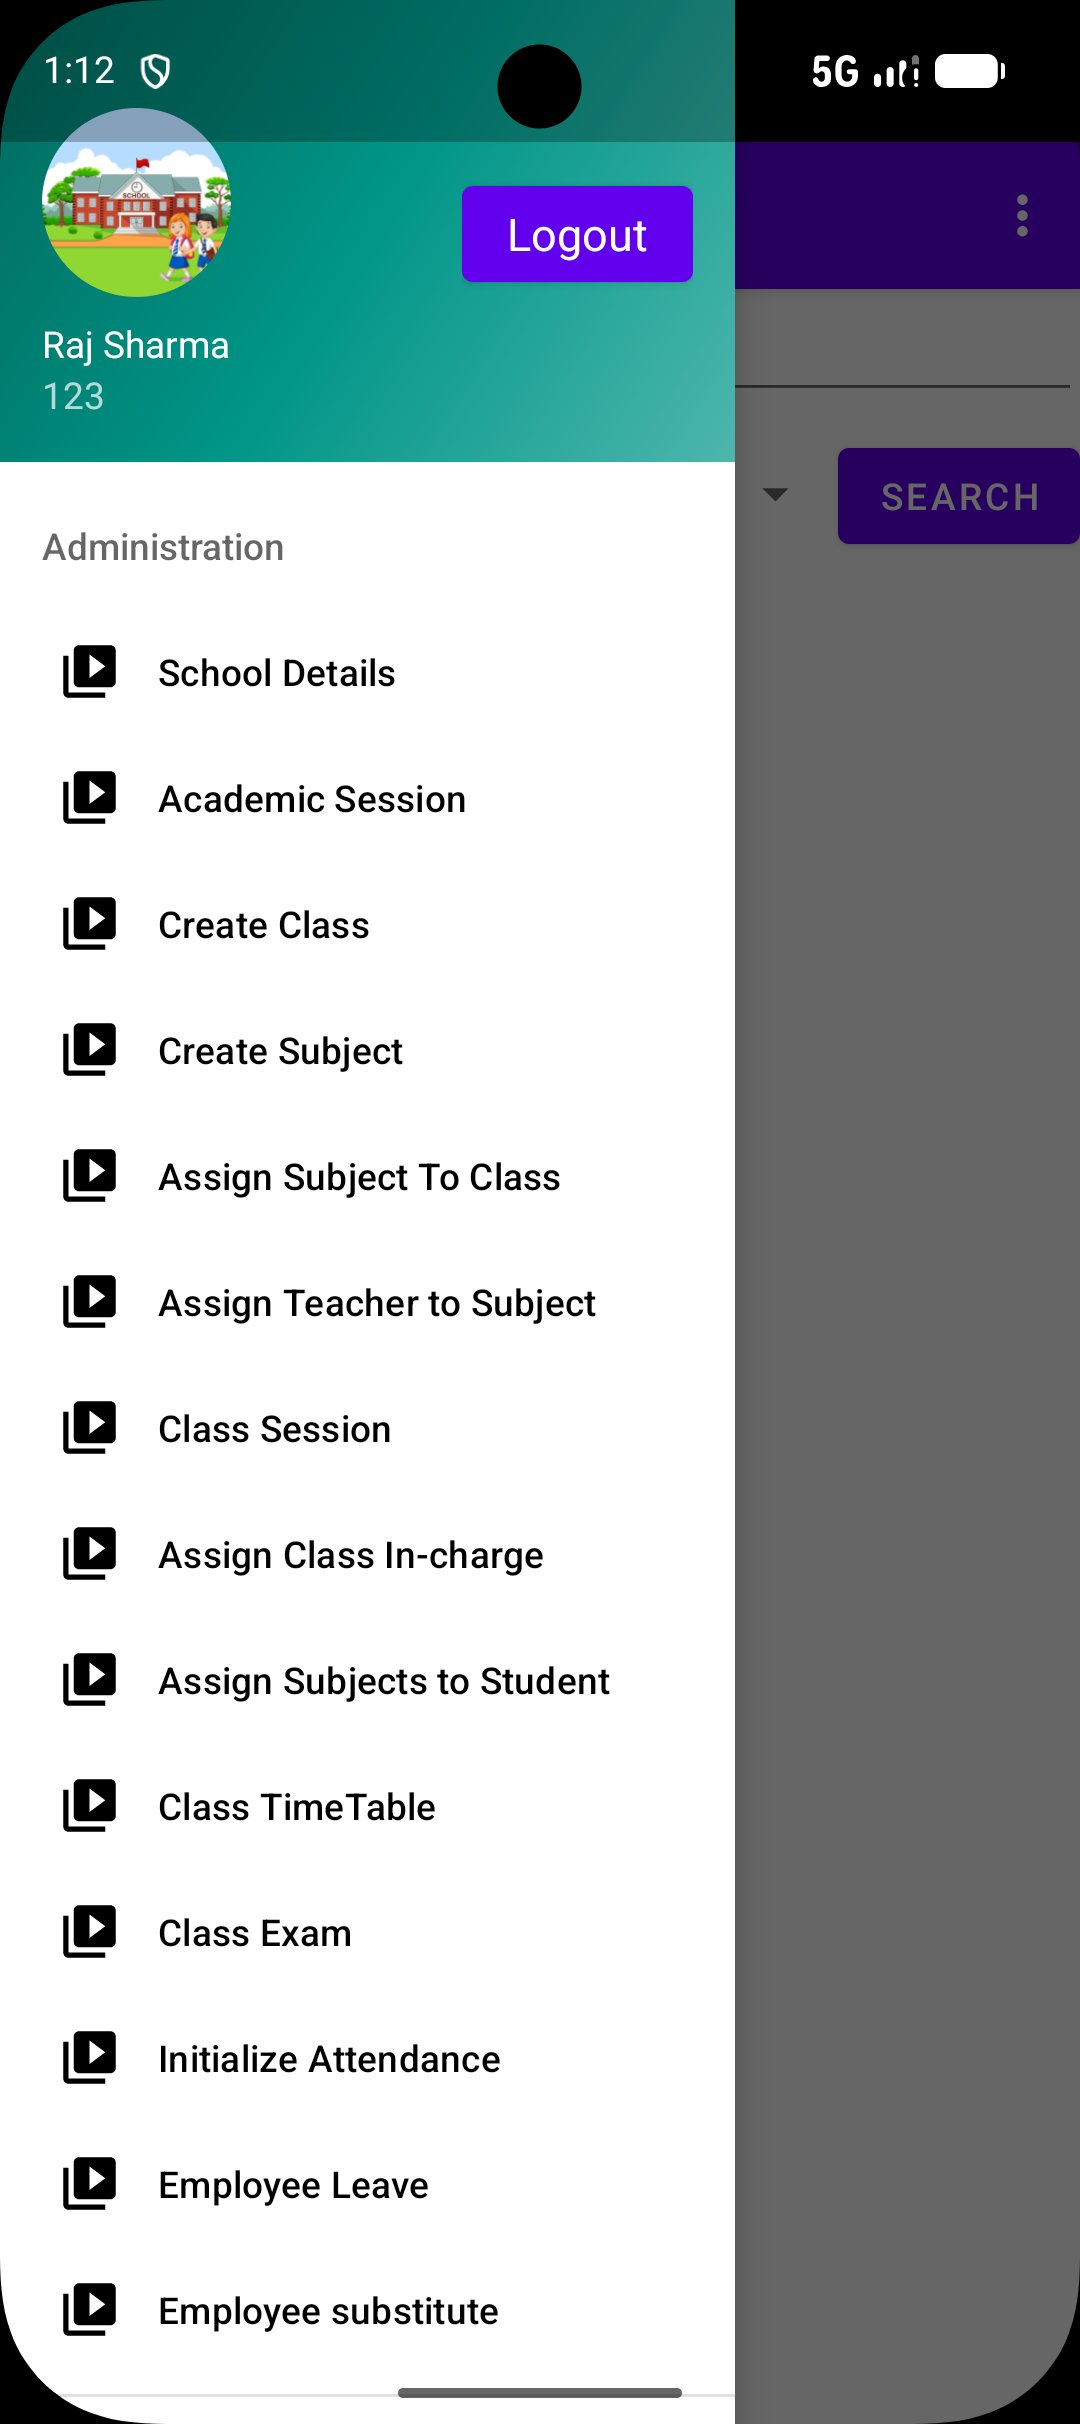Tap the Raj Sharma user name
1080x2424 pixels.
[x=136, y=345]
